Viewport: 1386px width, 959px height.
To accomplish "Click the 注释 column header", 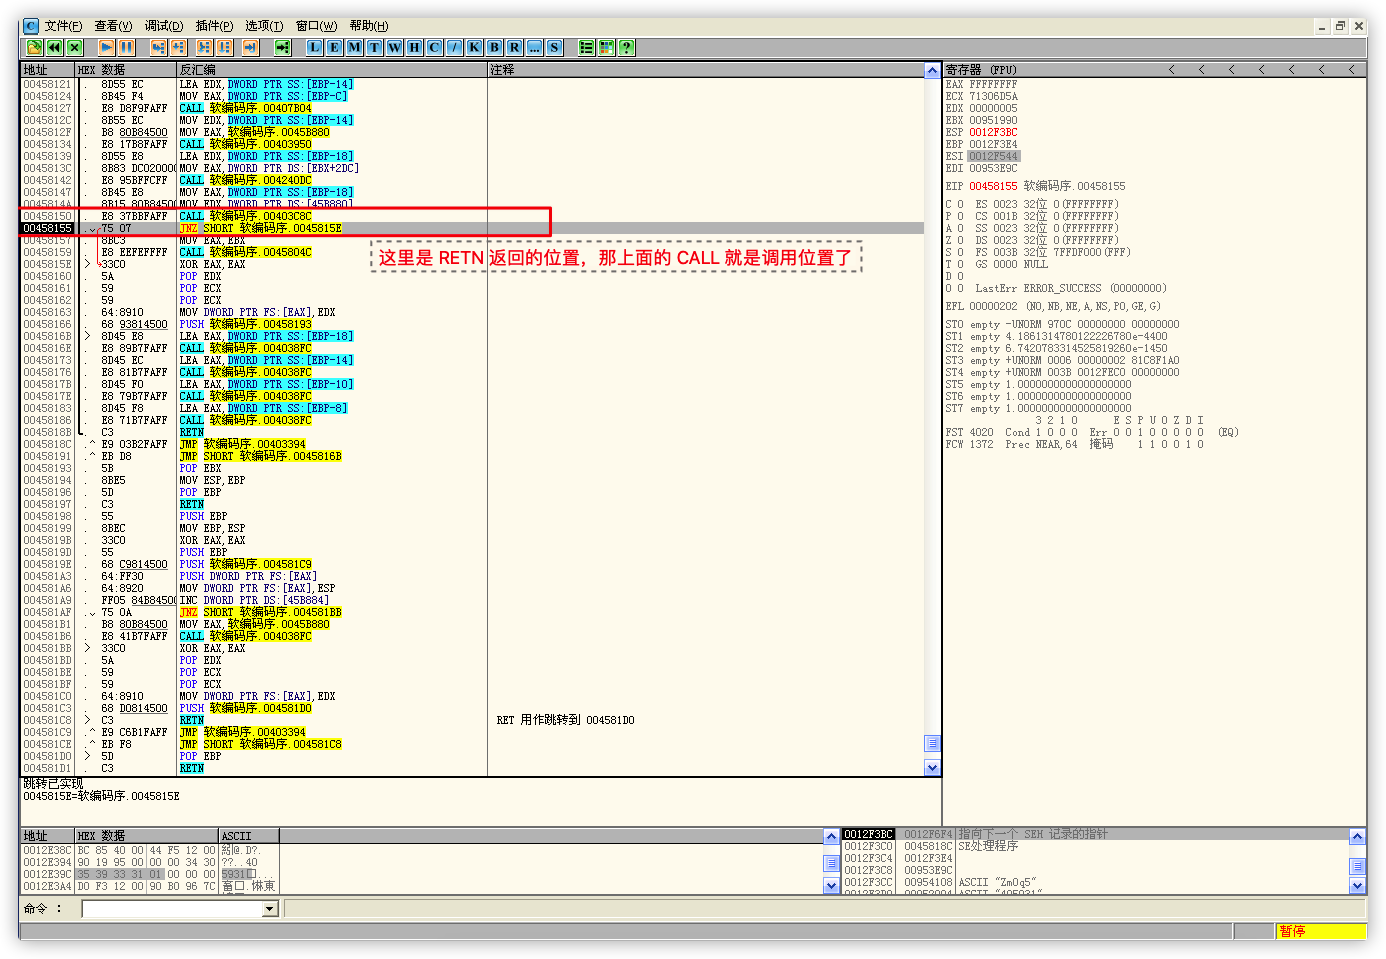I will pos(502,70).
